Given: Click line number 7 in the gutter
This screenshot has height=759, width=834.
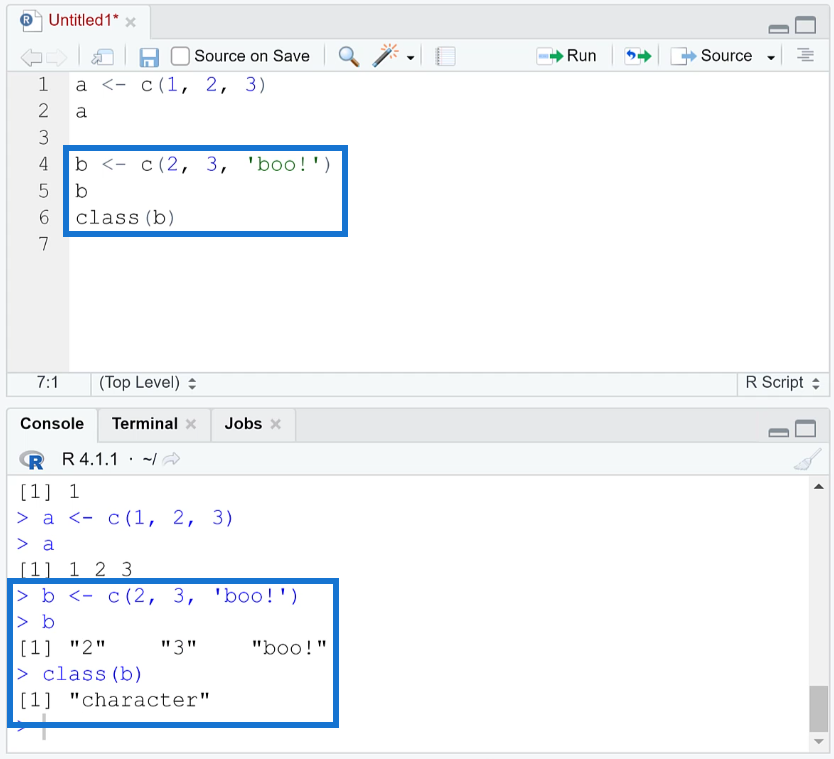Looking at the screenshot, I should 44,244.
